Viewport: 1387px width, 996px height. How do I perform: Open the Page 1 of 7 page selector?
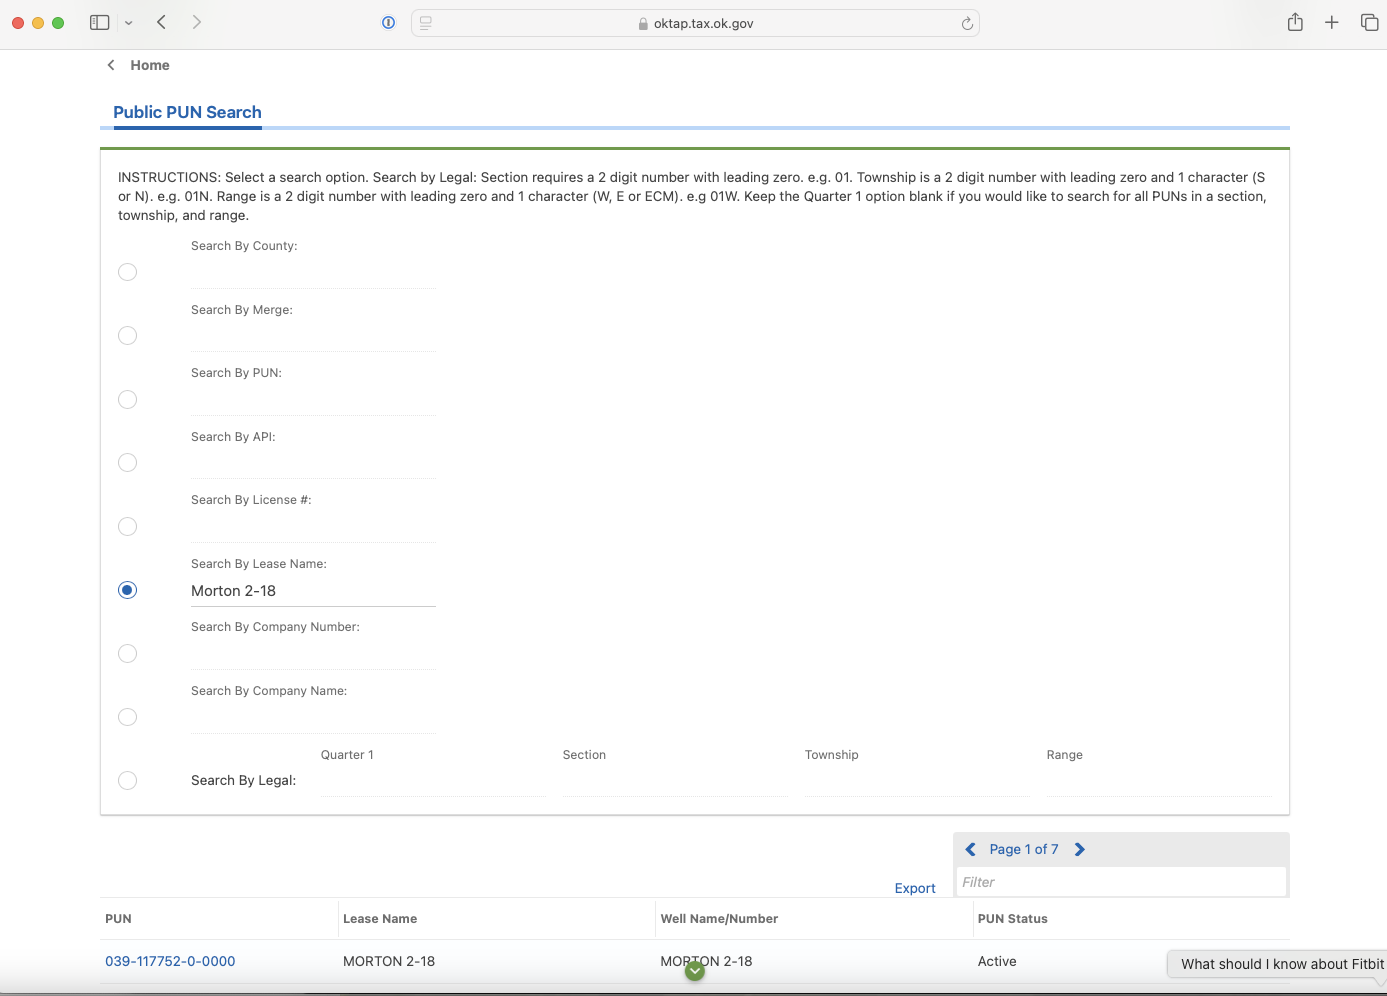click(1024, 849)
